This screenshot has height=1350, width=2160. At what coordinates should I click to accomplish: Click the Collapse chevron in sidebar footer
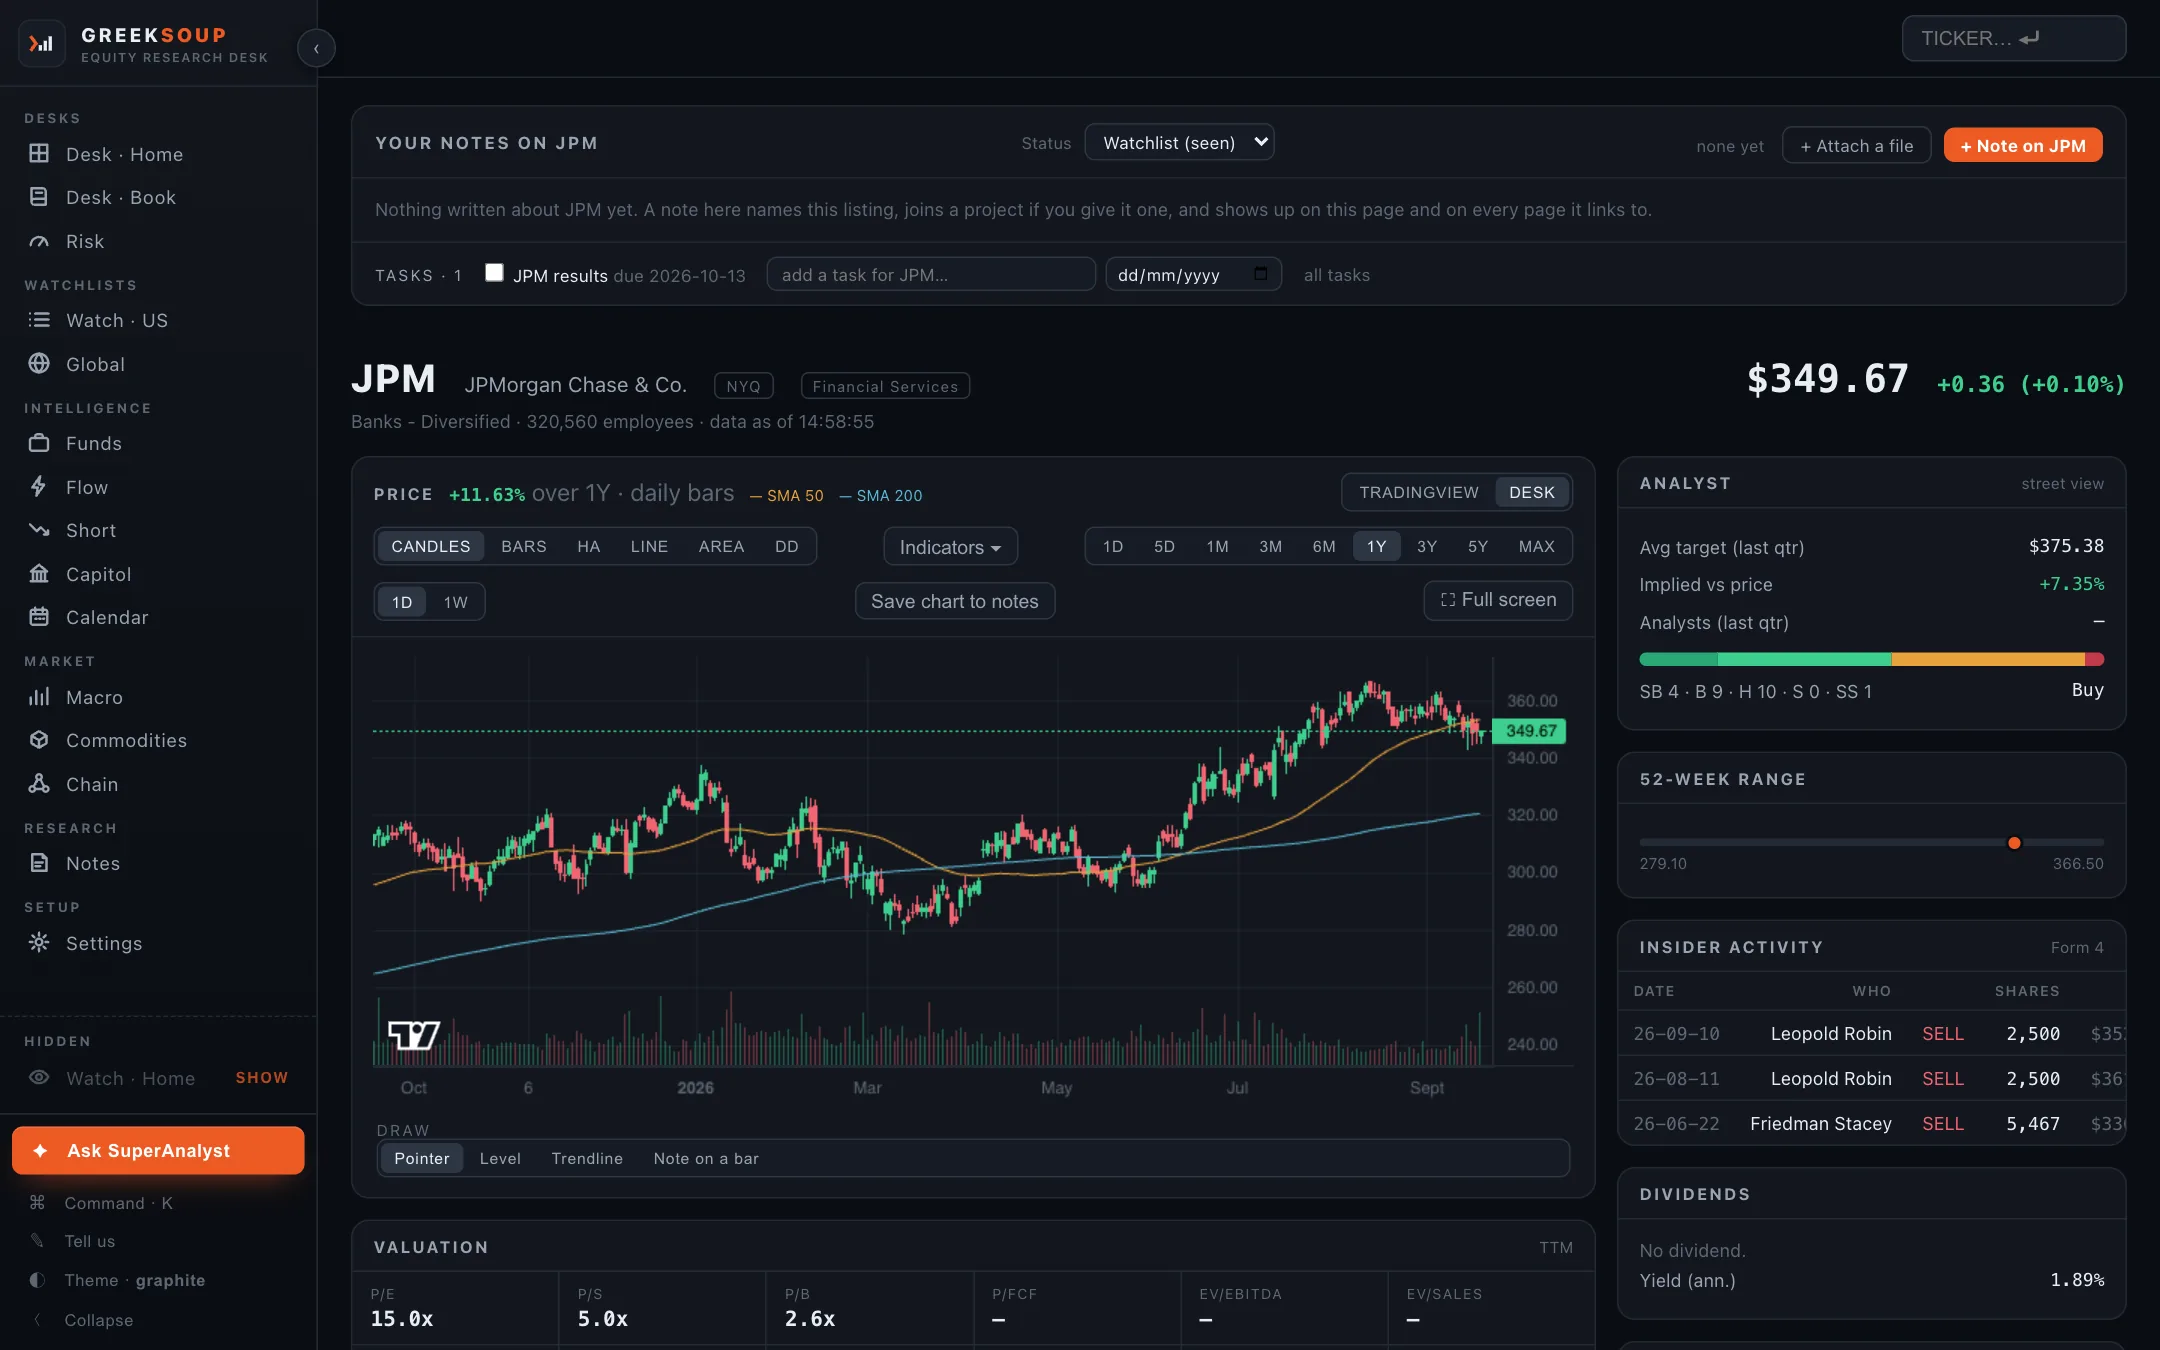pyautogui.click(x=37, y=1320)
